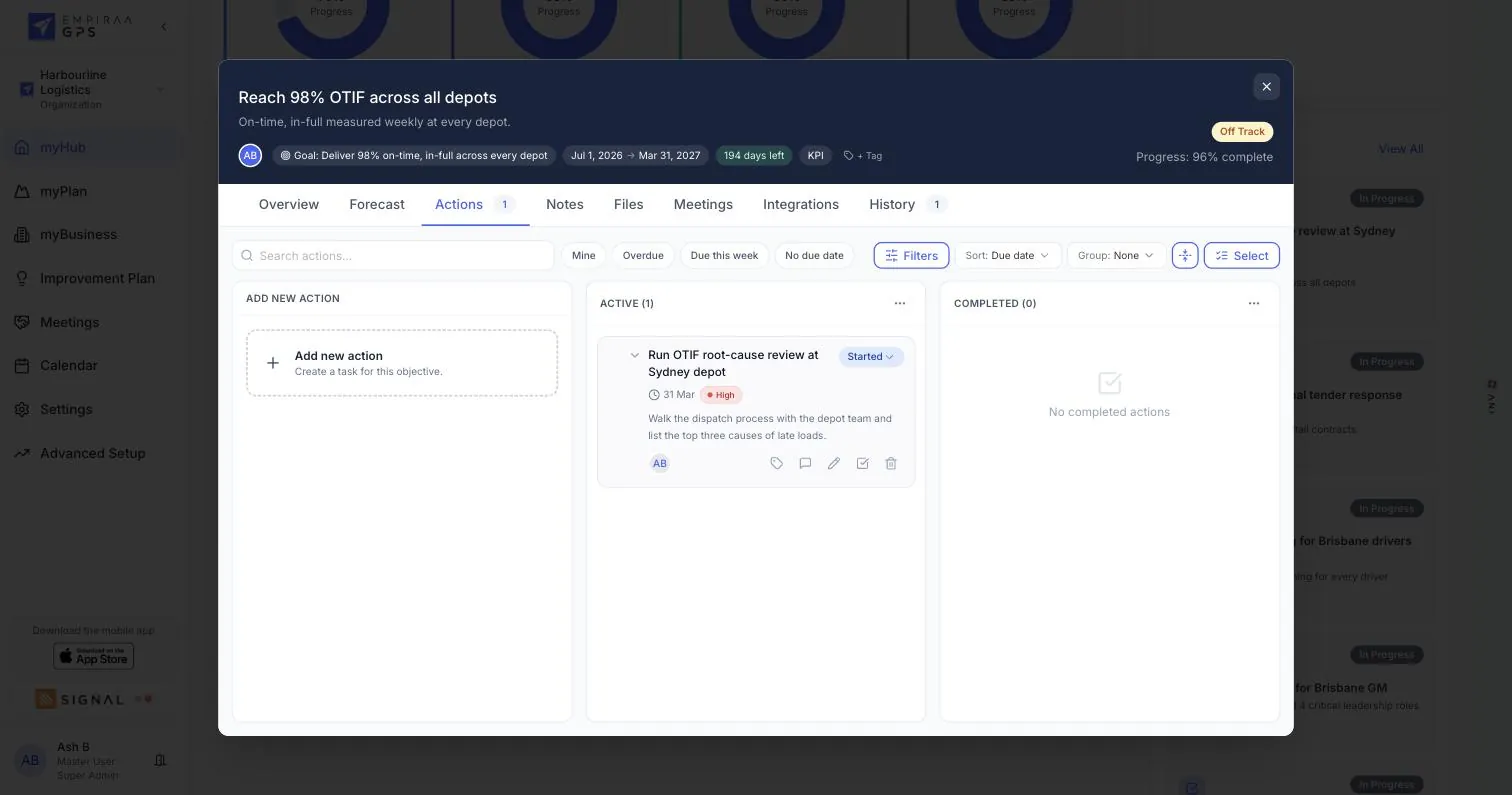This screenshot has height=795, width=1512.
Task: Open the Meetings tab in dialog
Action: (703, 204)
